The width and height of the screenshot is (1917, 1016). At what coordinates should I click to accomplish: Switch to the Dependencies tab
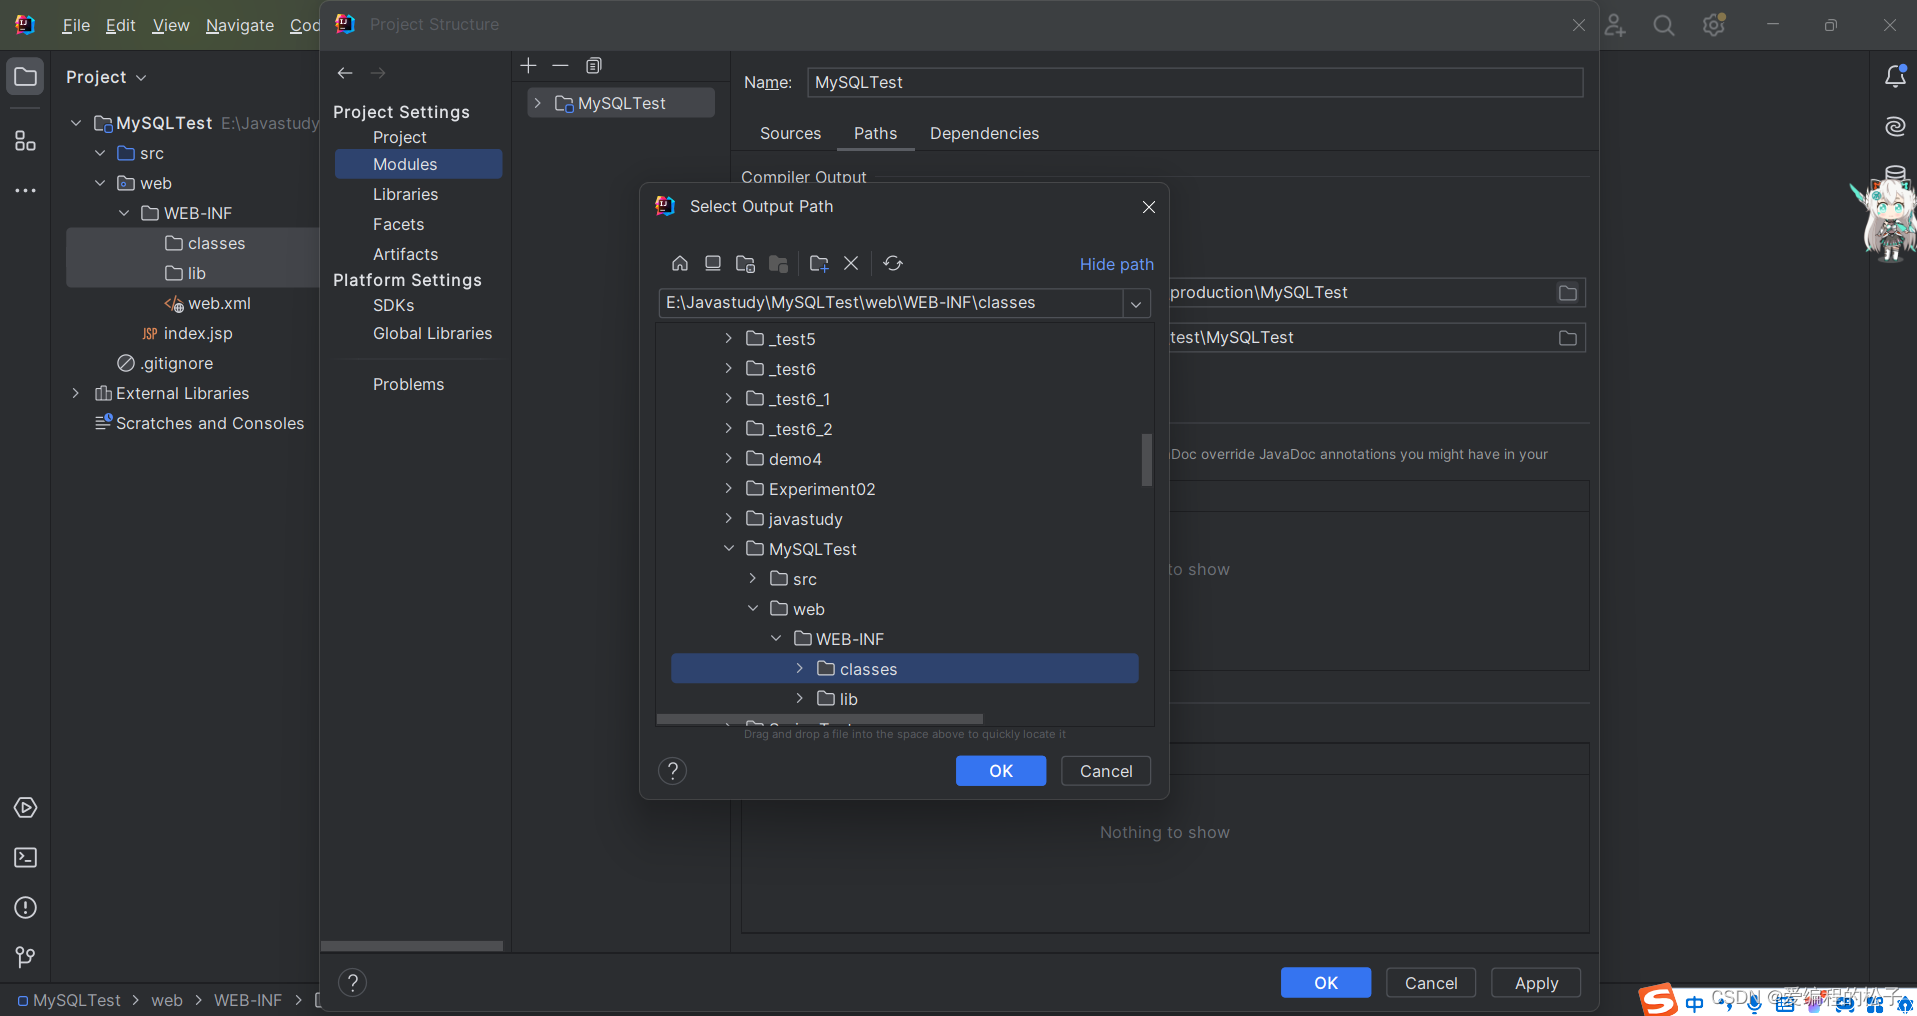click(x=984, y=133)
